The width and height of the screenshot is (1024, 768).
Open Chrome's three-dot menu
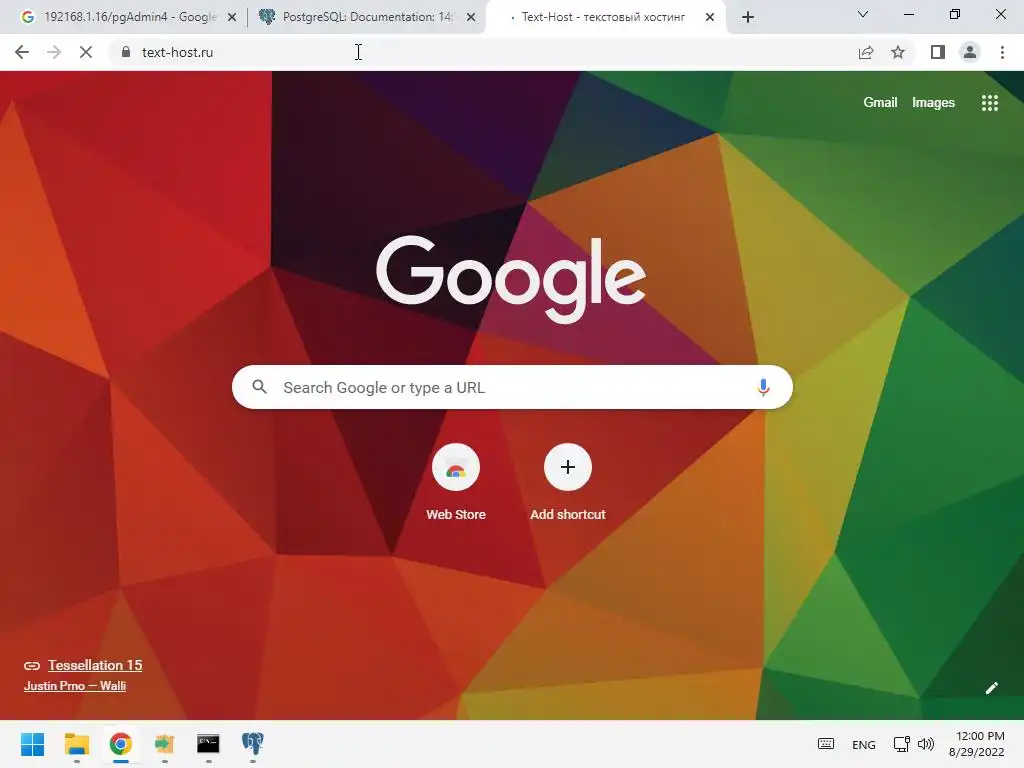tap(1002, 52)
